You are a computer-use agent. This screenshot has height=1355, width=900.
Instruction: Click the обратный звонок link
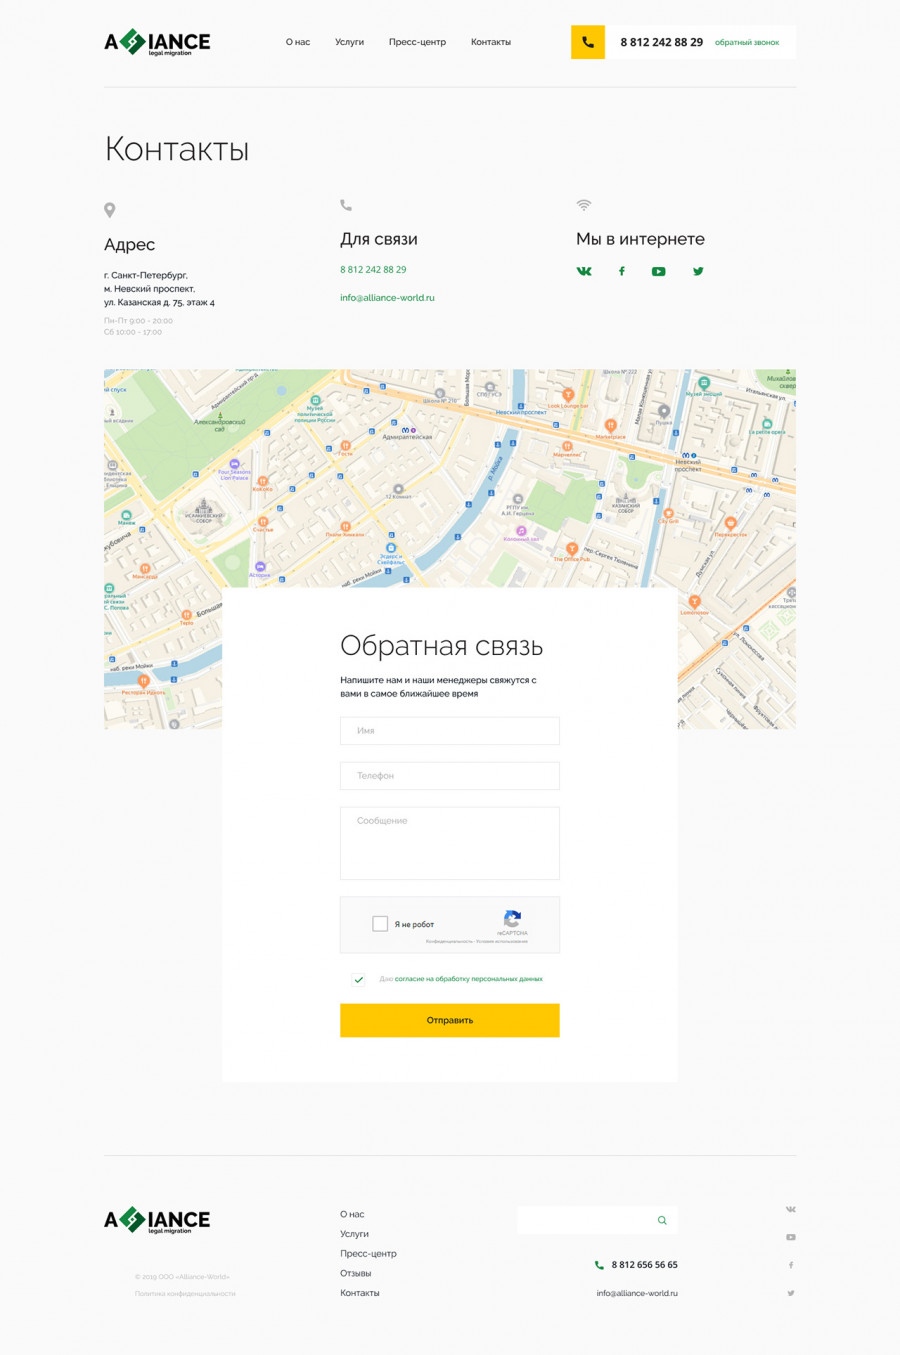click(747, 42)
